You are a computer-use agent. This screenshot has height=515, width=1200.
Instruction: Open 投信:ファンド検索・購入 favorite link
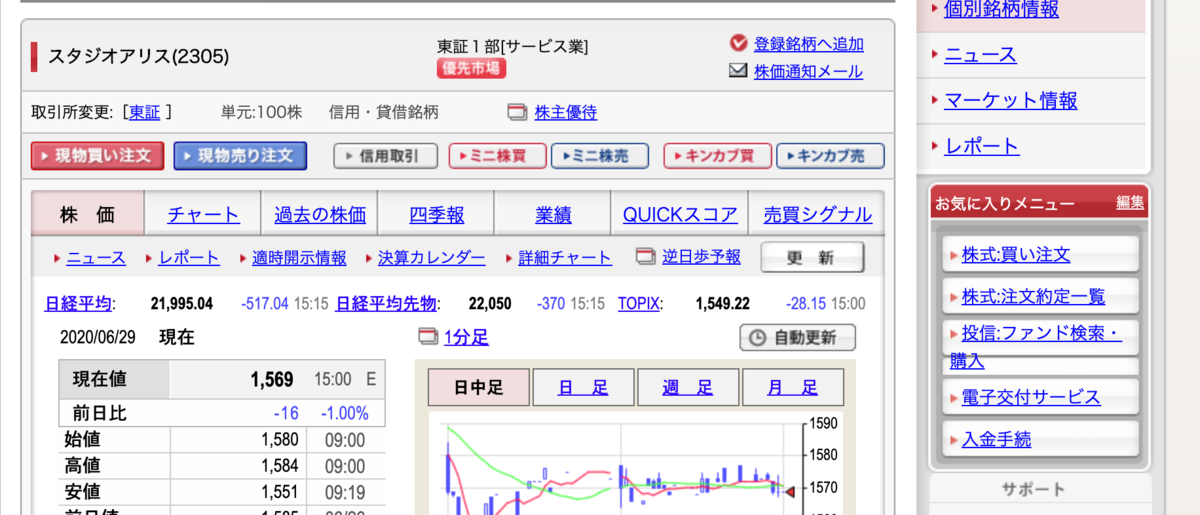[x=1036, y=347]
